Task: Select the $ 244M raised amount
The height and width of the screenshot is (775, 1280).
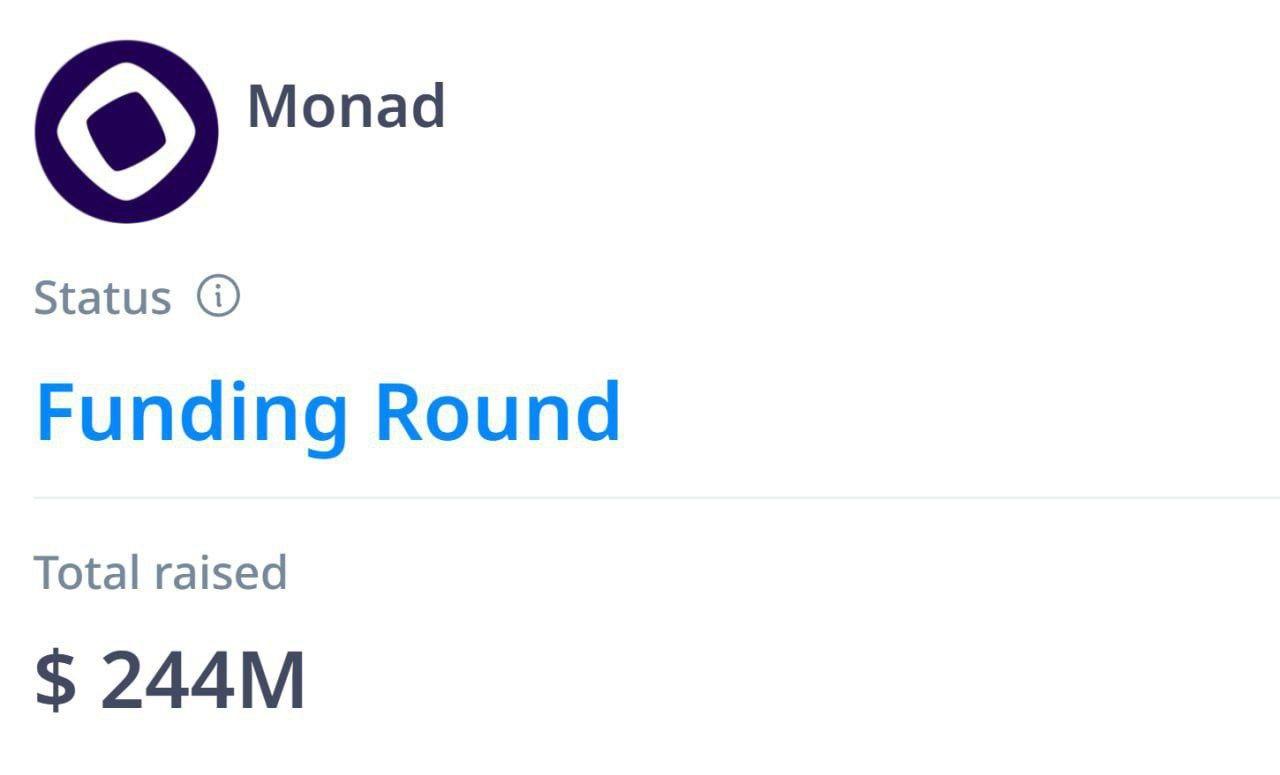Action: click(170, 680)
